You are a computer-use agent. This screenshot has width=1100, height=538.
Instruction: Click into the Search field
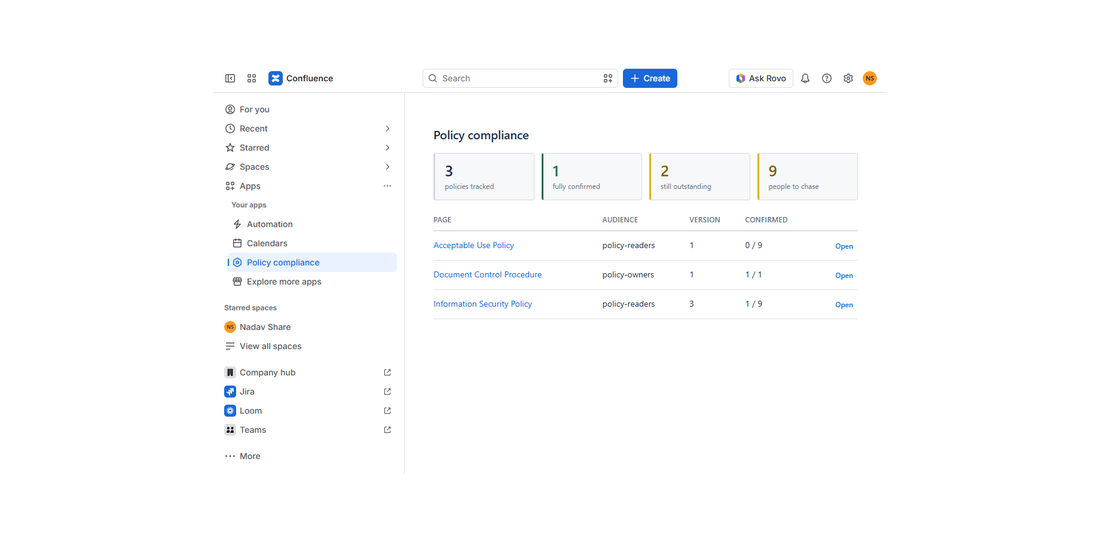point(520,79)
